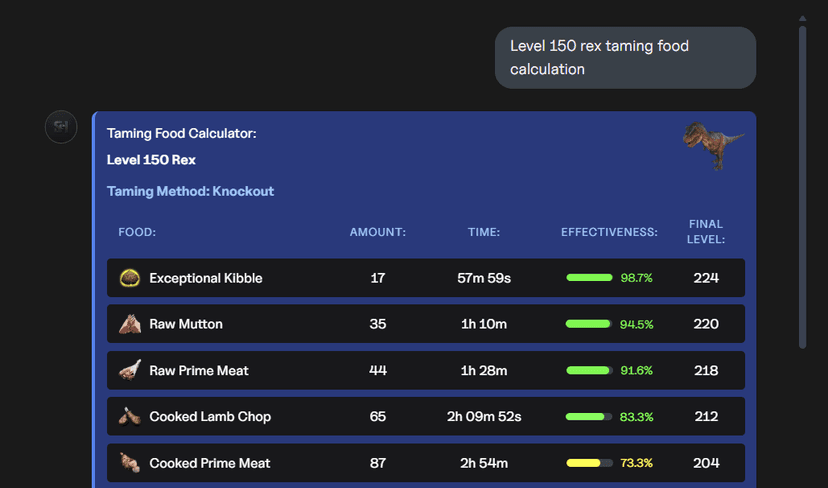The width and height of the screenshot is (828, 488).
Task: Click the time '57m 59s'
Action: coord(484,278)
